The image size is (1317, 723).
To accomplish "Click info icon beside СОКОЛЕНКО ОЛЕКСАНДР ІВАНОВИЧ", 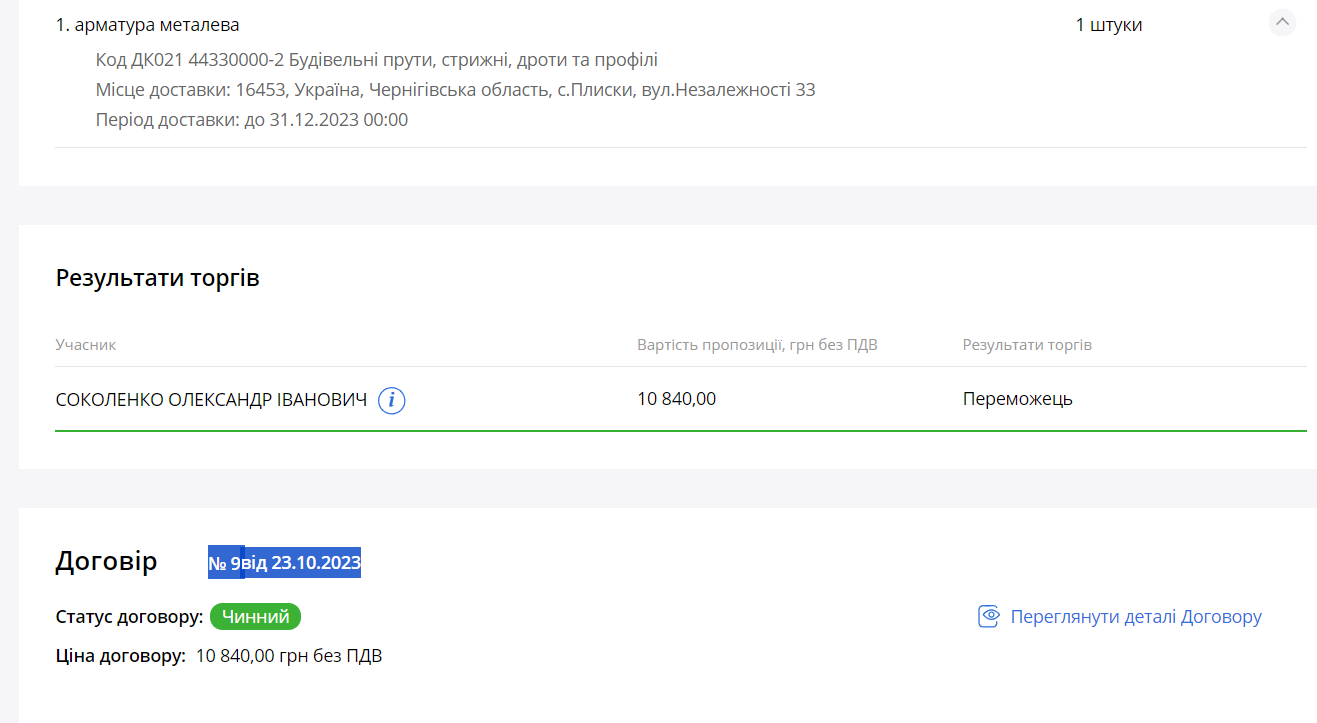I will 392,401.
